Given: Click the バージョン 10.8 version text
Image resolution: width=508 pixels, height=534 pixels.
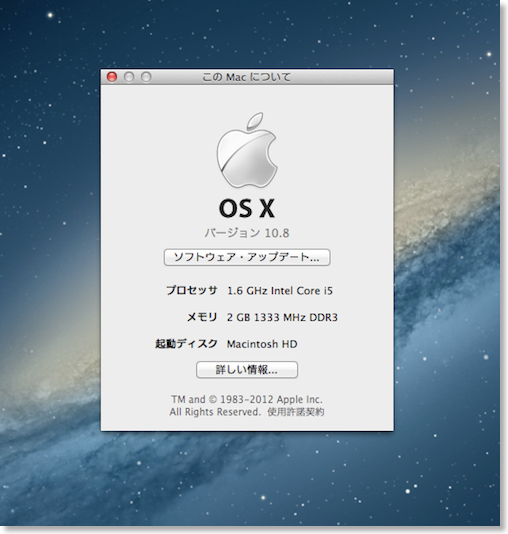Looking at the screenshot, I should [247, 233].
